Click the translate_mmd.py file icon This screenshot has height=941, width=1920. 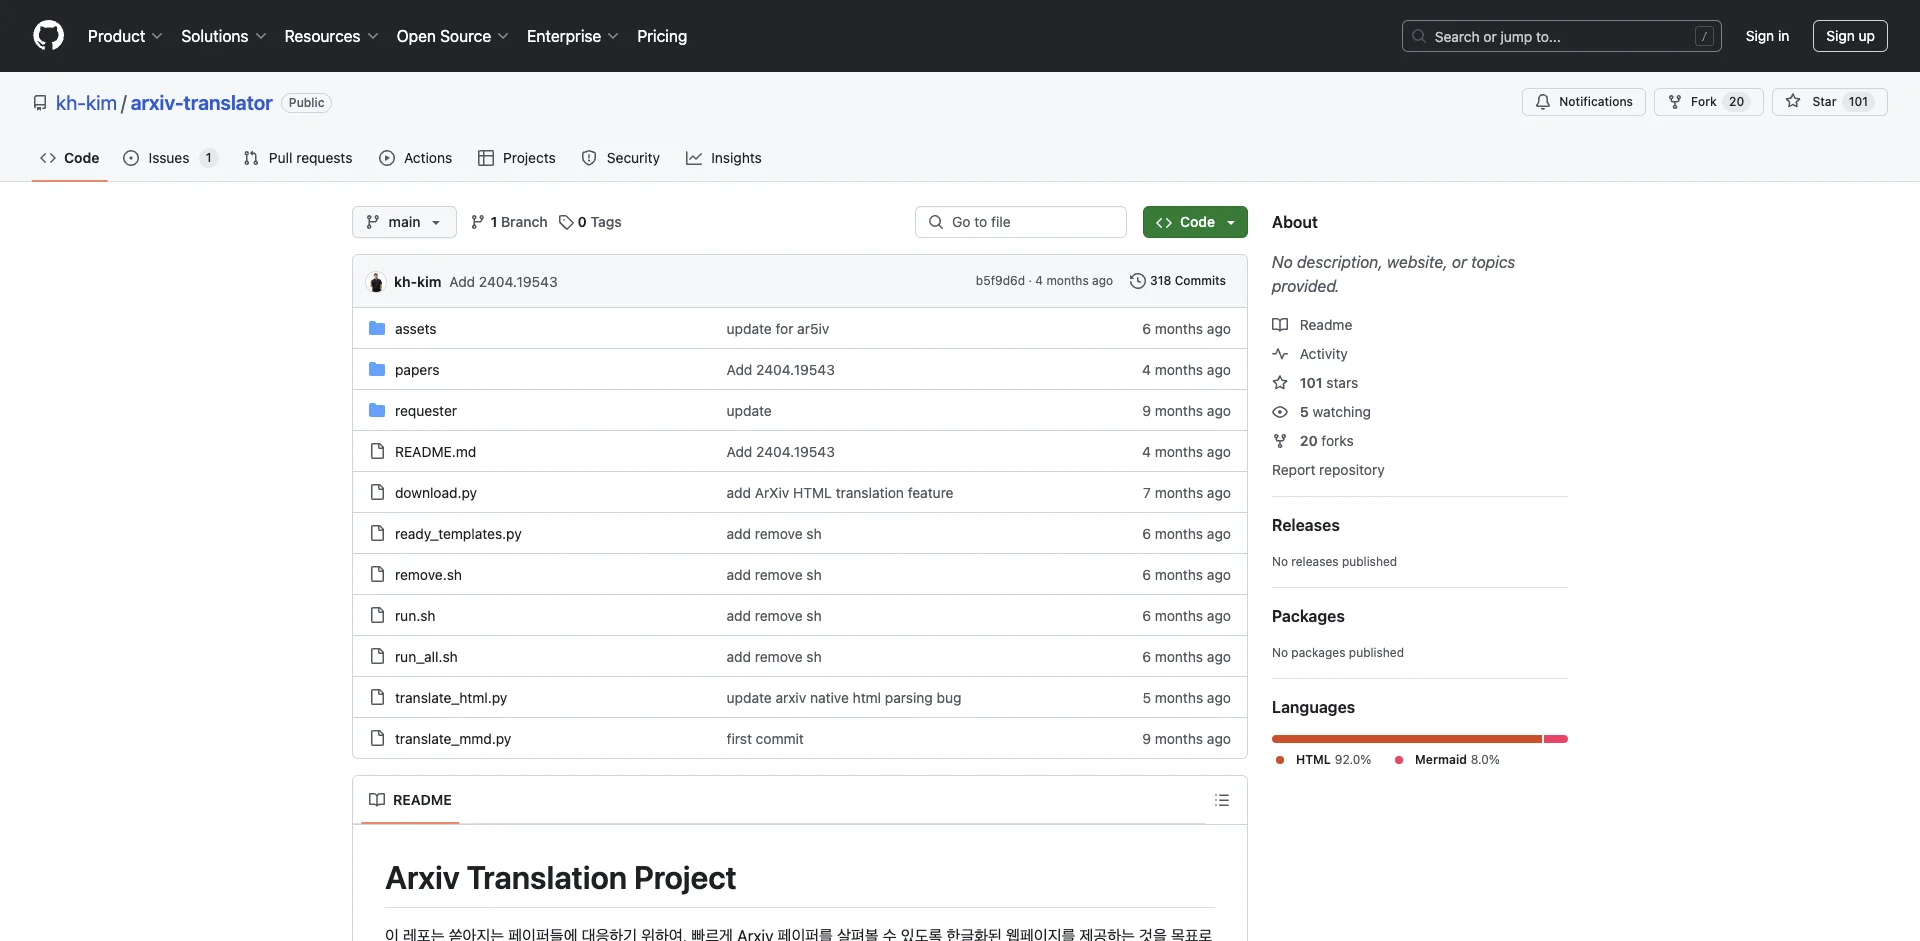click(x=377, y=739)
